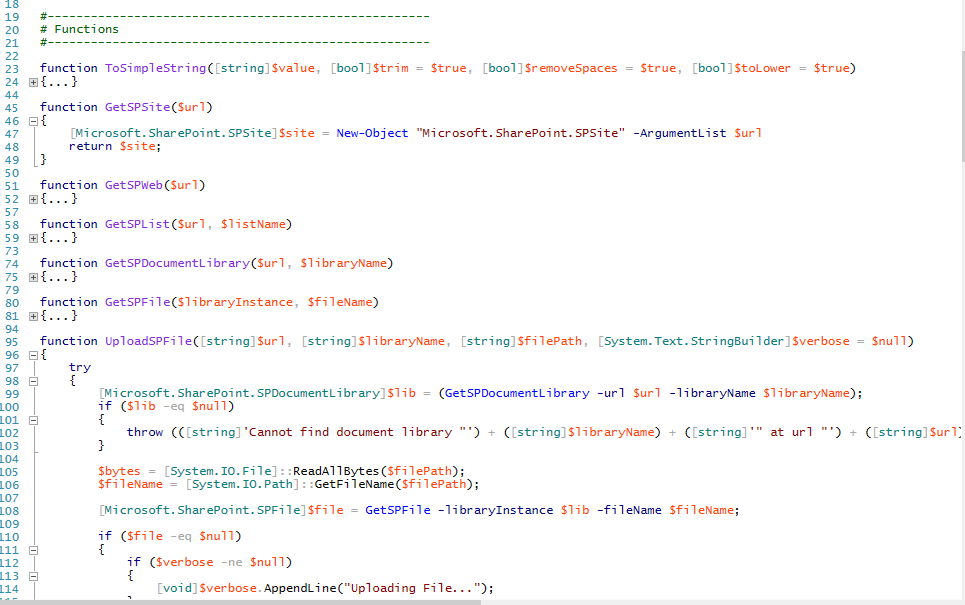Collapse the UploadSPFile function body

click(x=33, y=355)
